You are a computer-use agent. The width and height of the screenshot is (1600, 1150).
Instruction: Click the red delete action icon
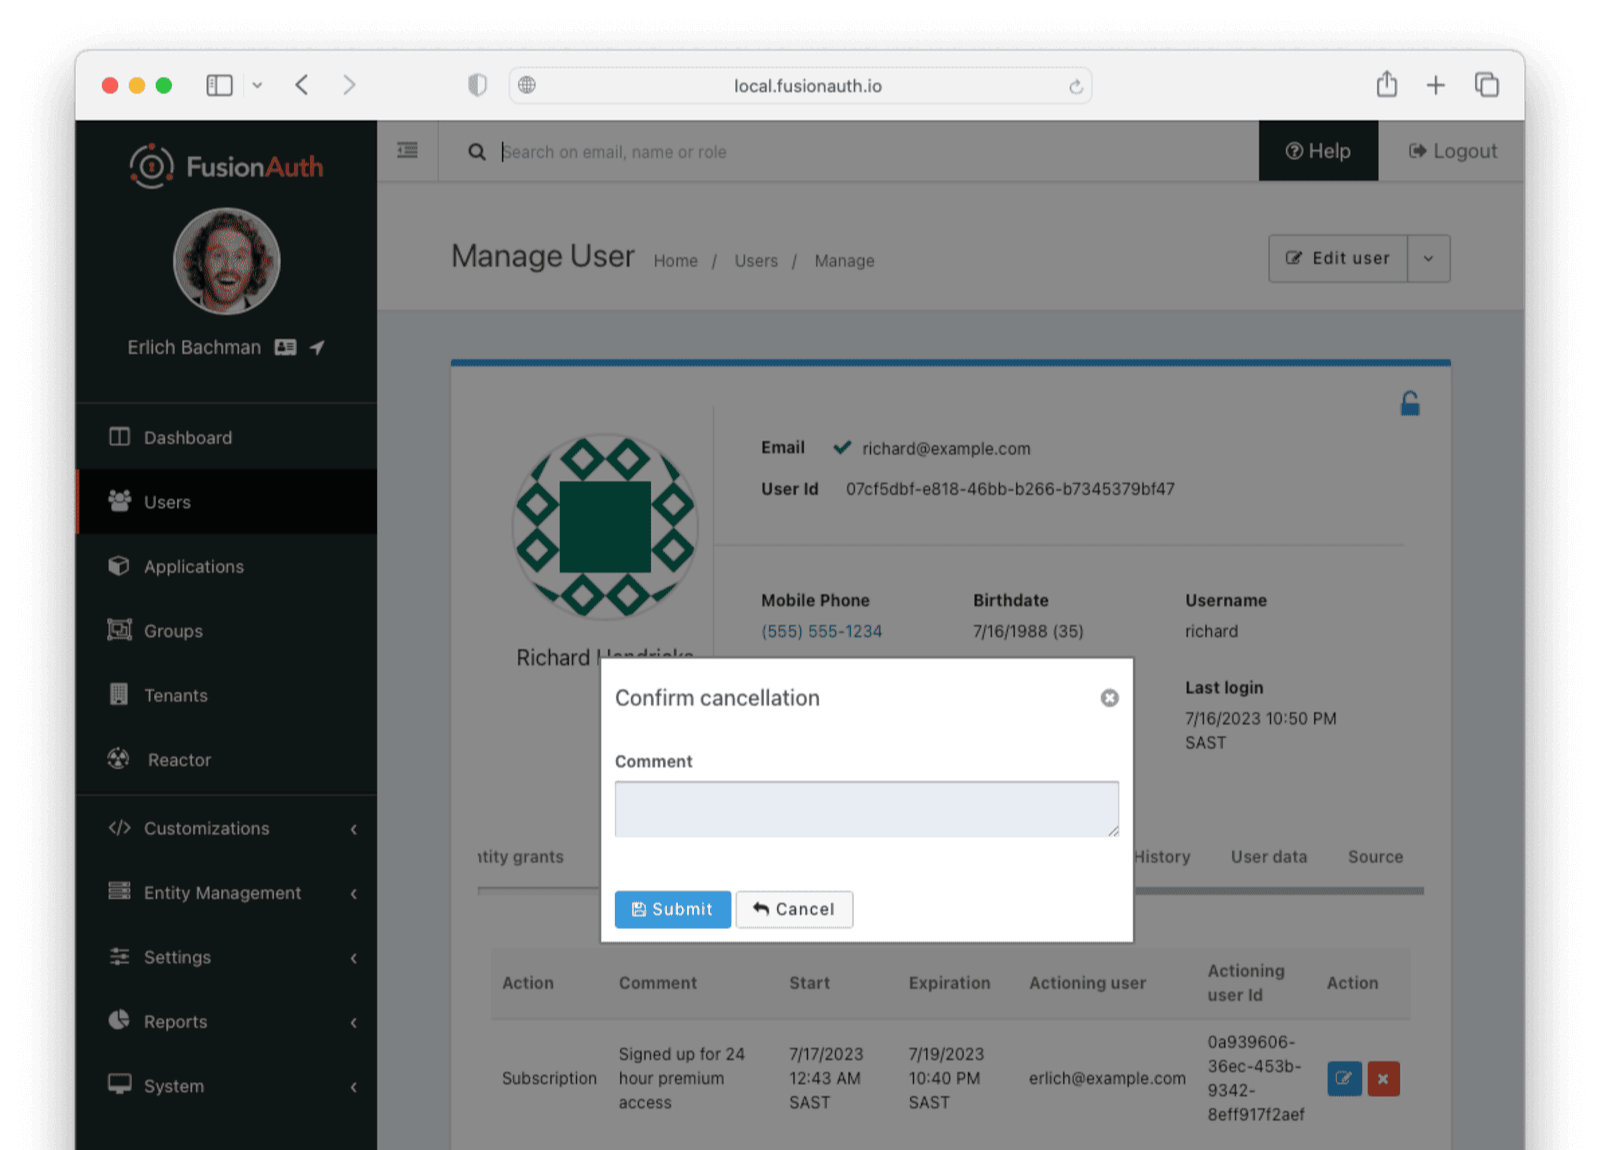(1383, 1078)
